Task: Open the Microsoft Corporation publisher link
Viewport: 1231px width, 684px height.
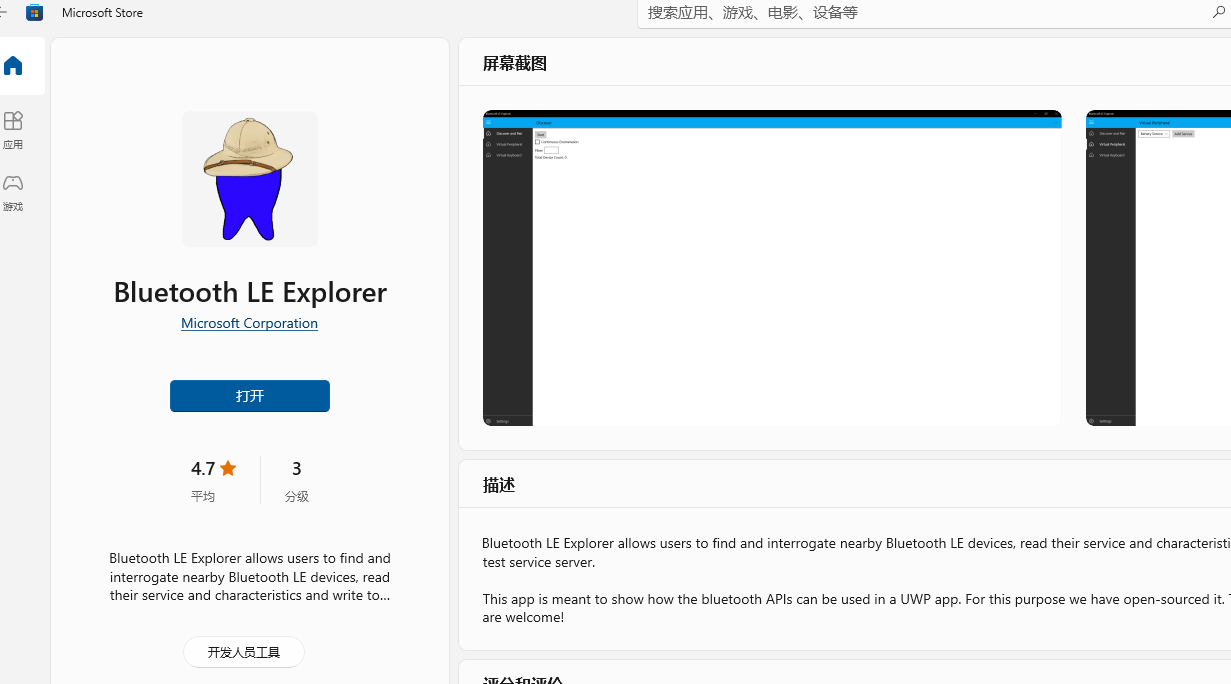Action: (249, 323)
